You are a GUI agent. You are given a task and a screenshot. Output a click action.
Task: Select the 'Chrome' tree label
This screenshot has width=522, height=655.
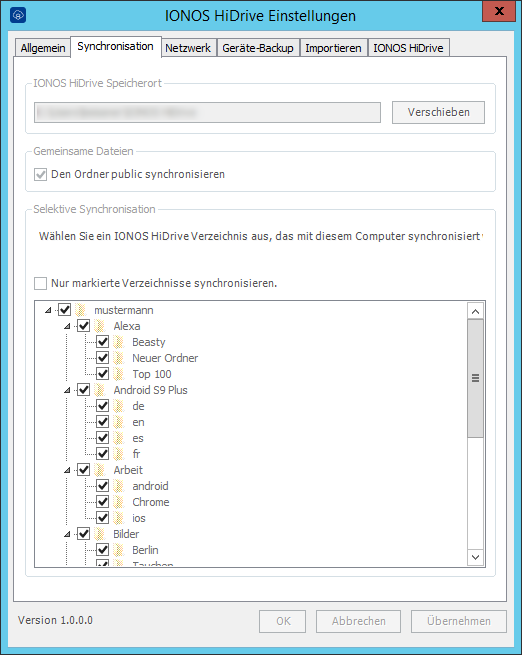pyautogui.click(x=151, y=502)
